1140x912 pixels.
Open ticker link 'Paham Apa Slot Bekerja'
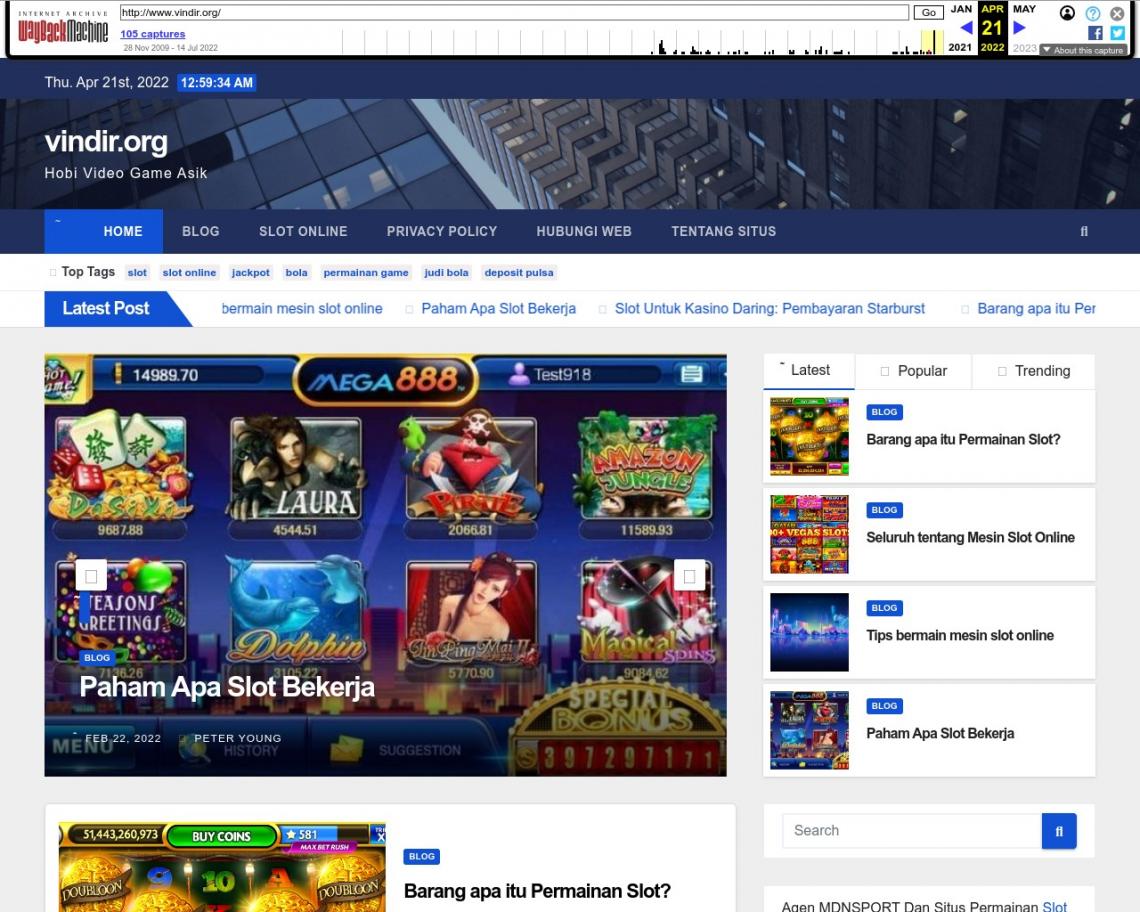[499, 308]
